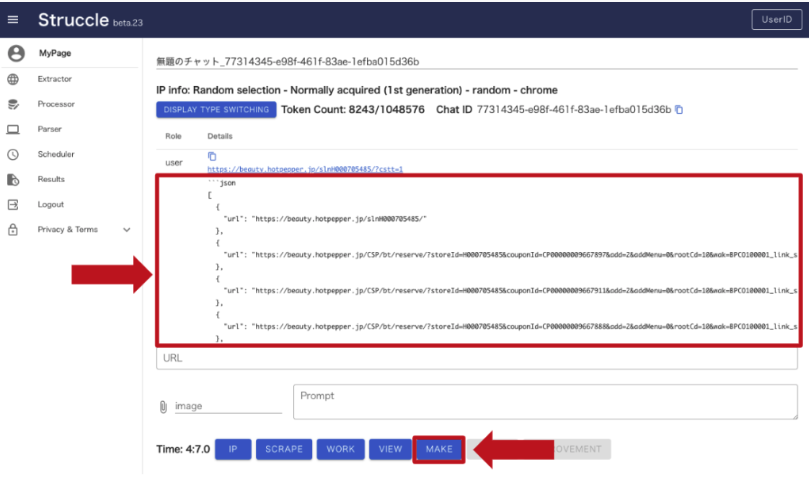
Task: Open Privacy & Terms entry
Action: click(68, 229)
